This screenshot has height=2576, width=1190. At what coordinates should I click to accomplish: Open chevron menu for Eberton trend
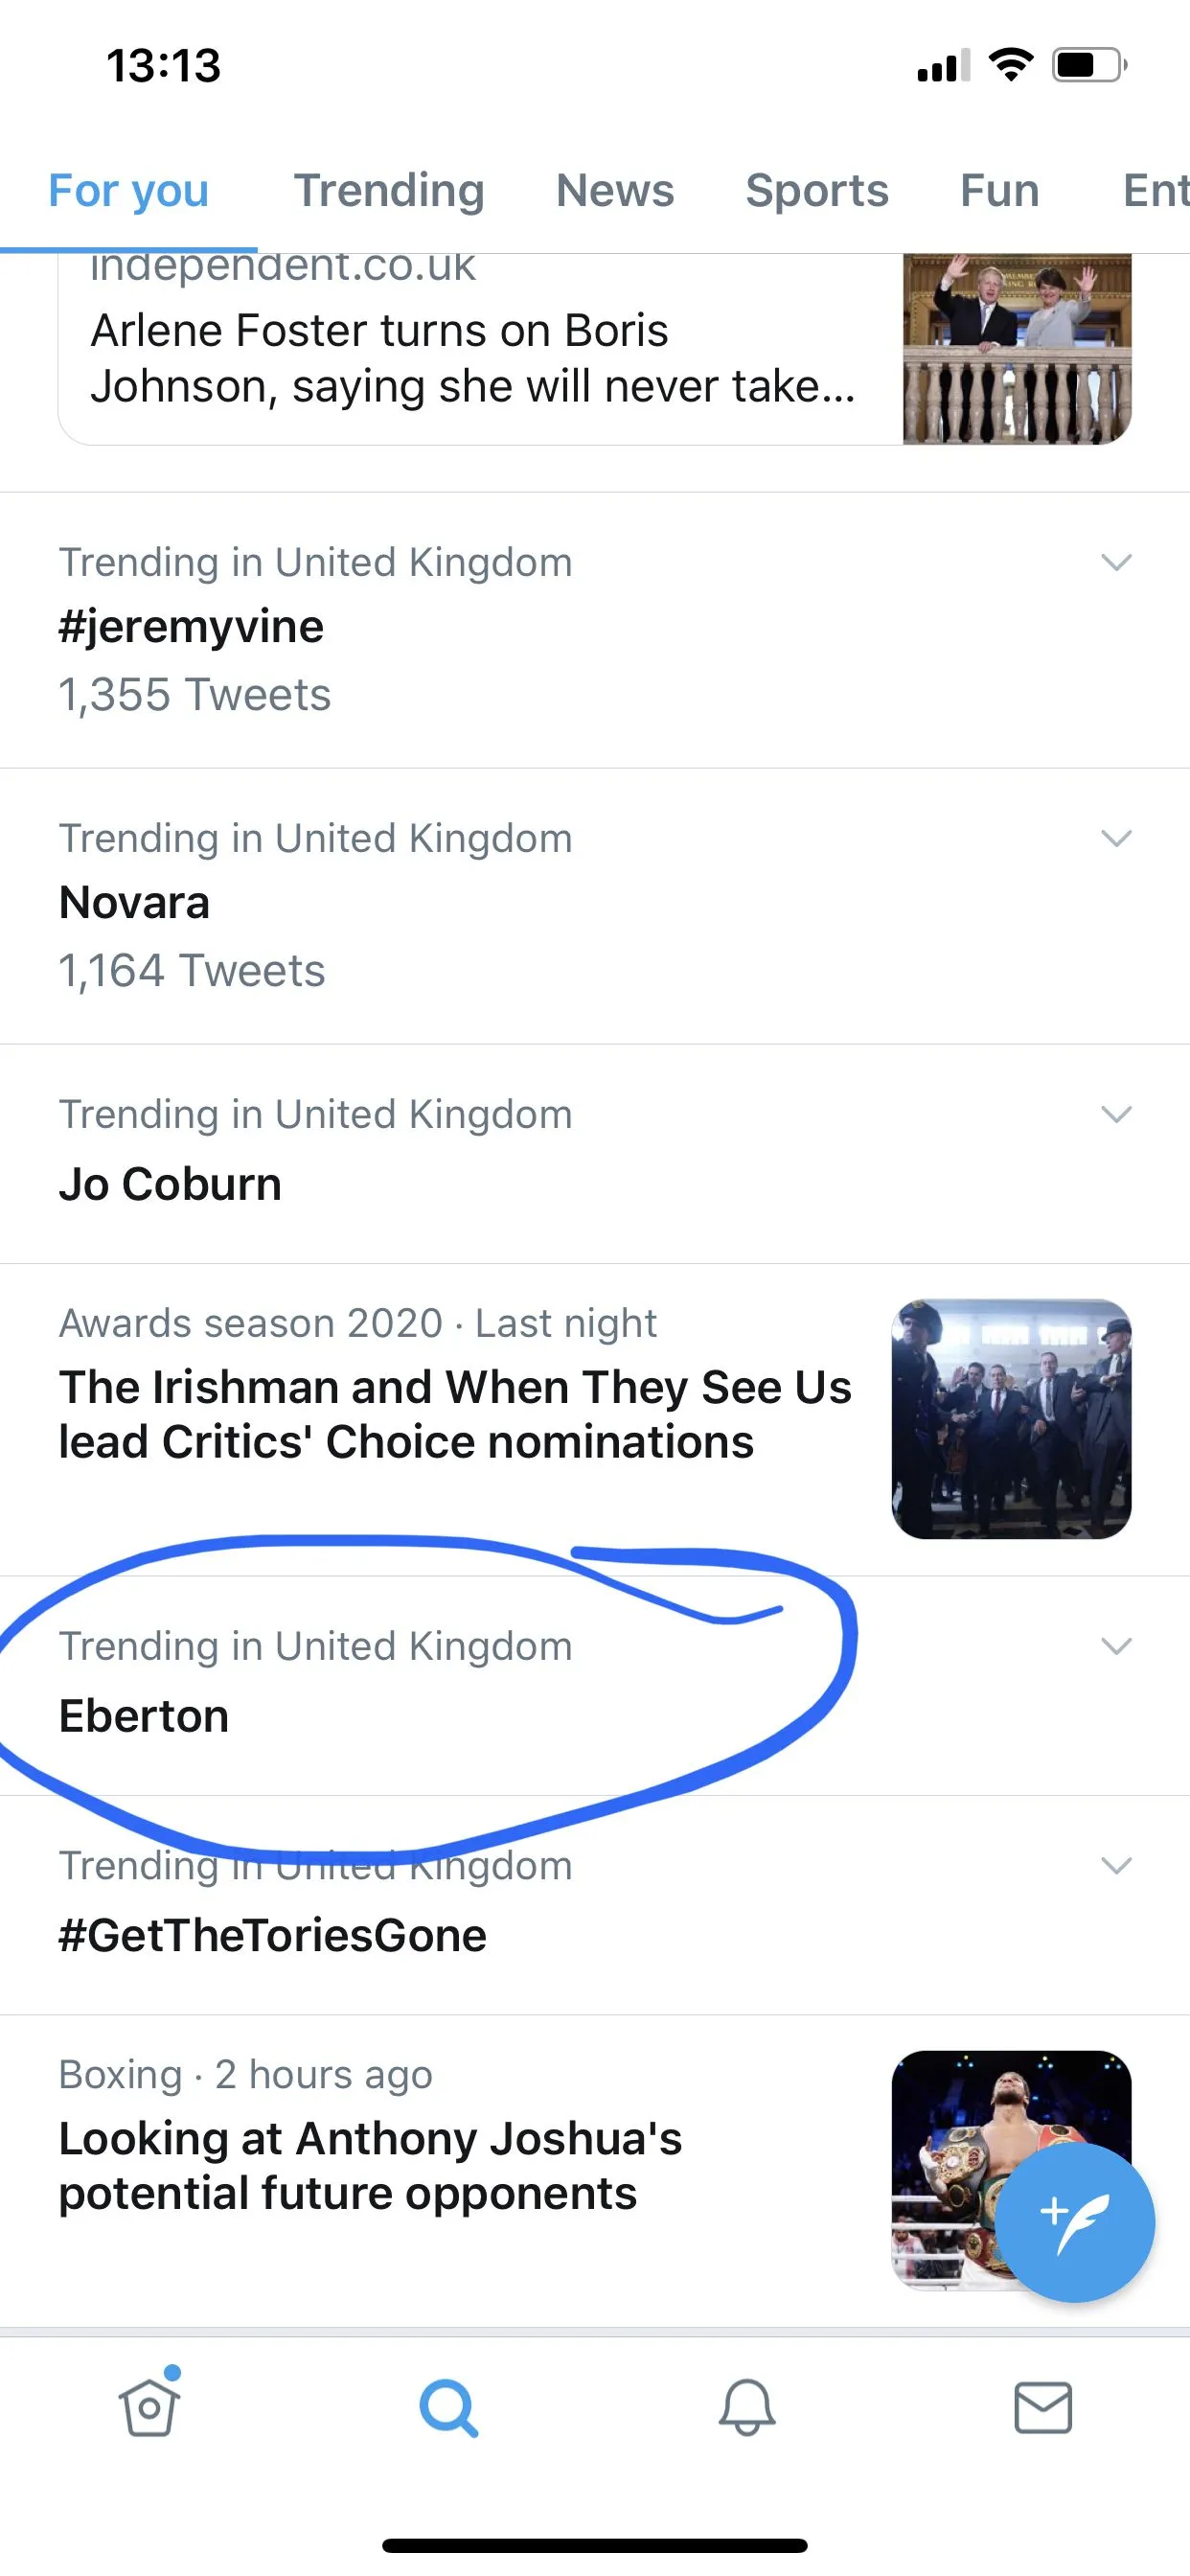click(x=1115, y=1646)
